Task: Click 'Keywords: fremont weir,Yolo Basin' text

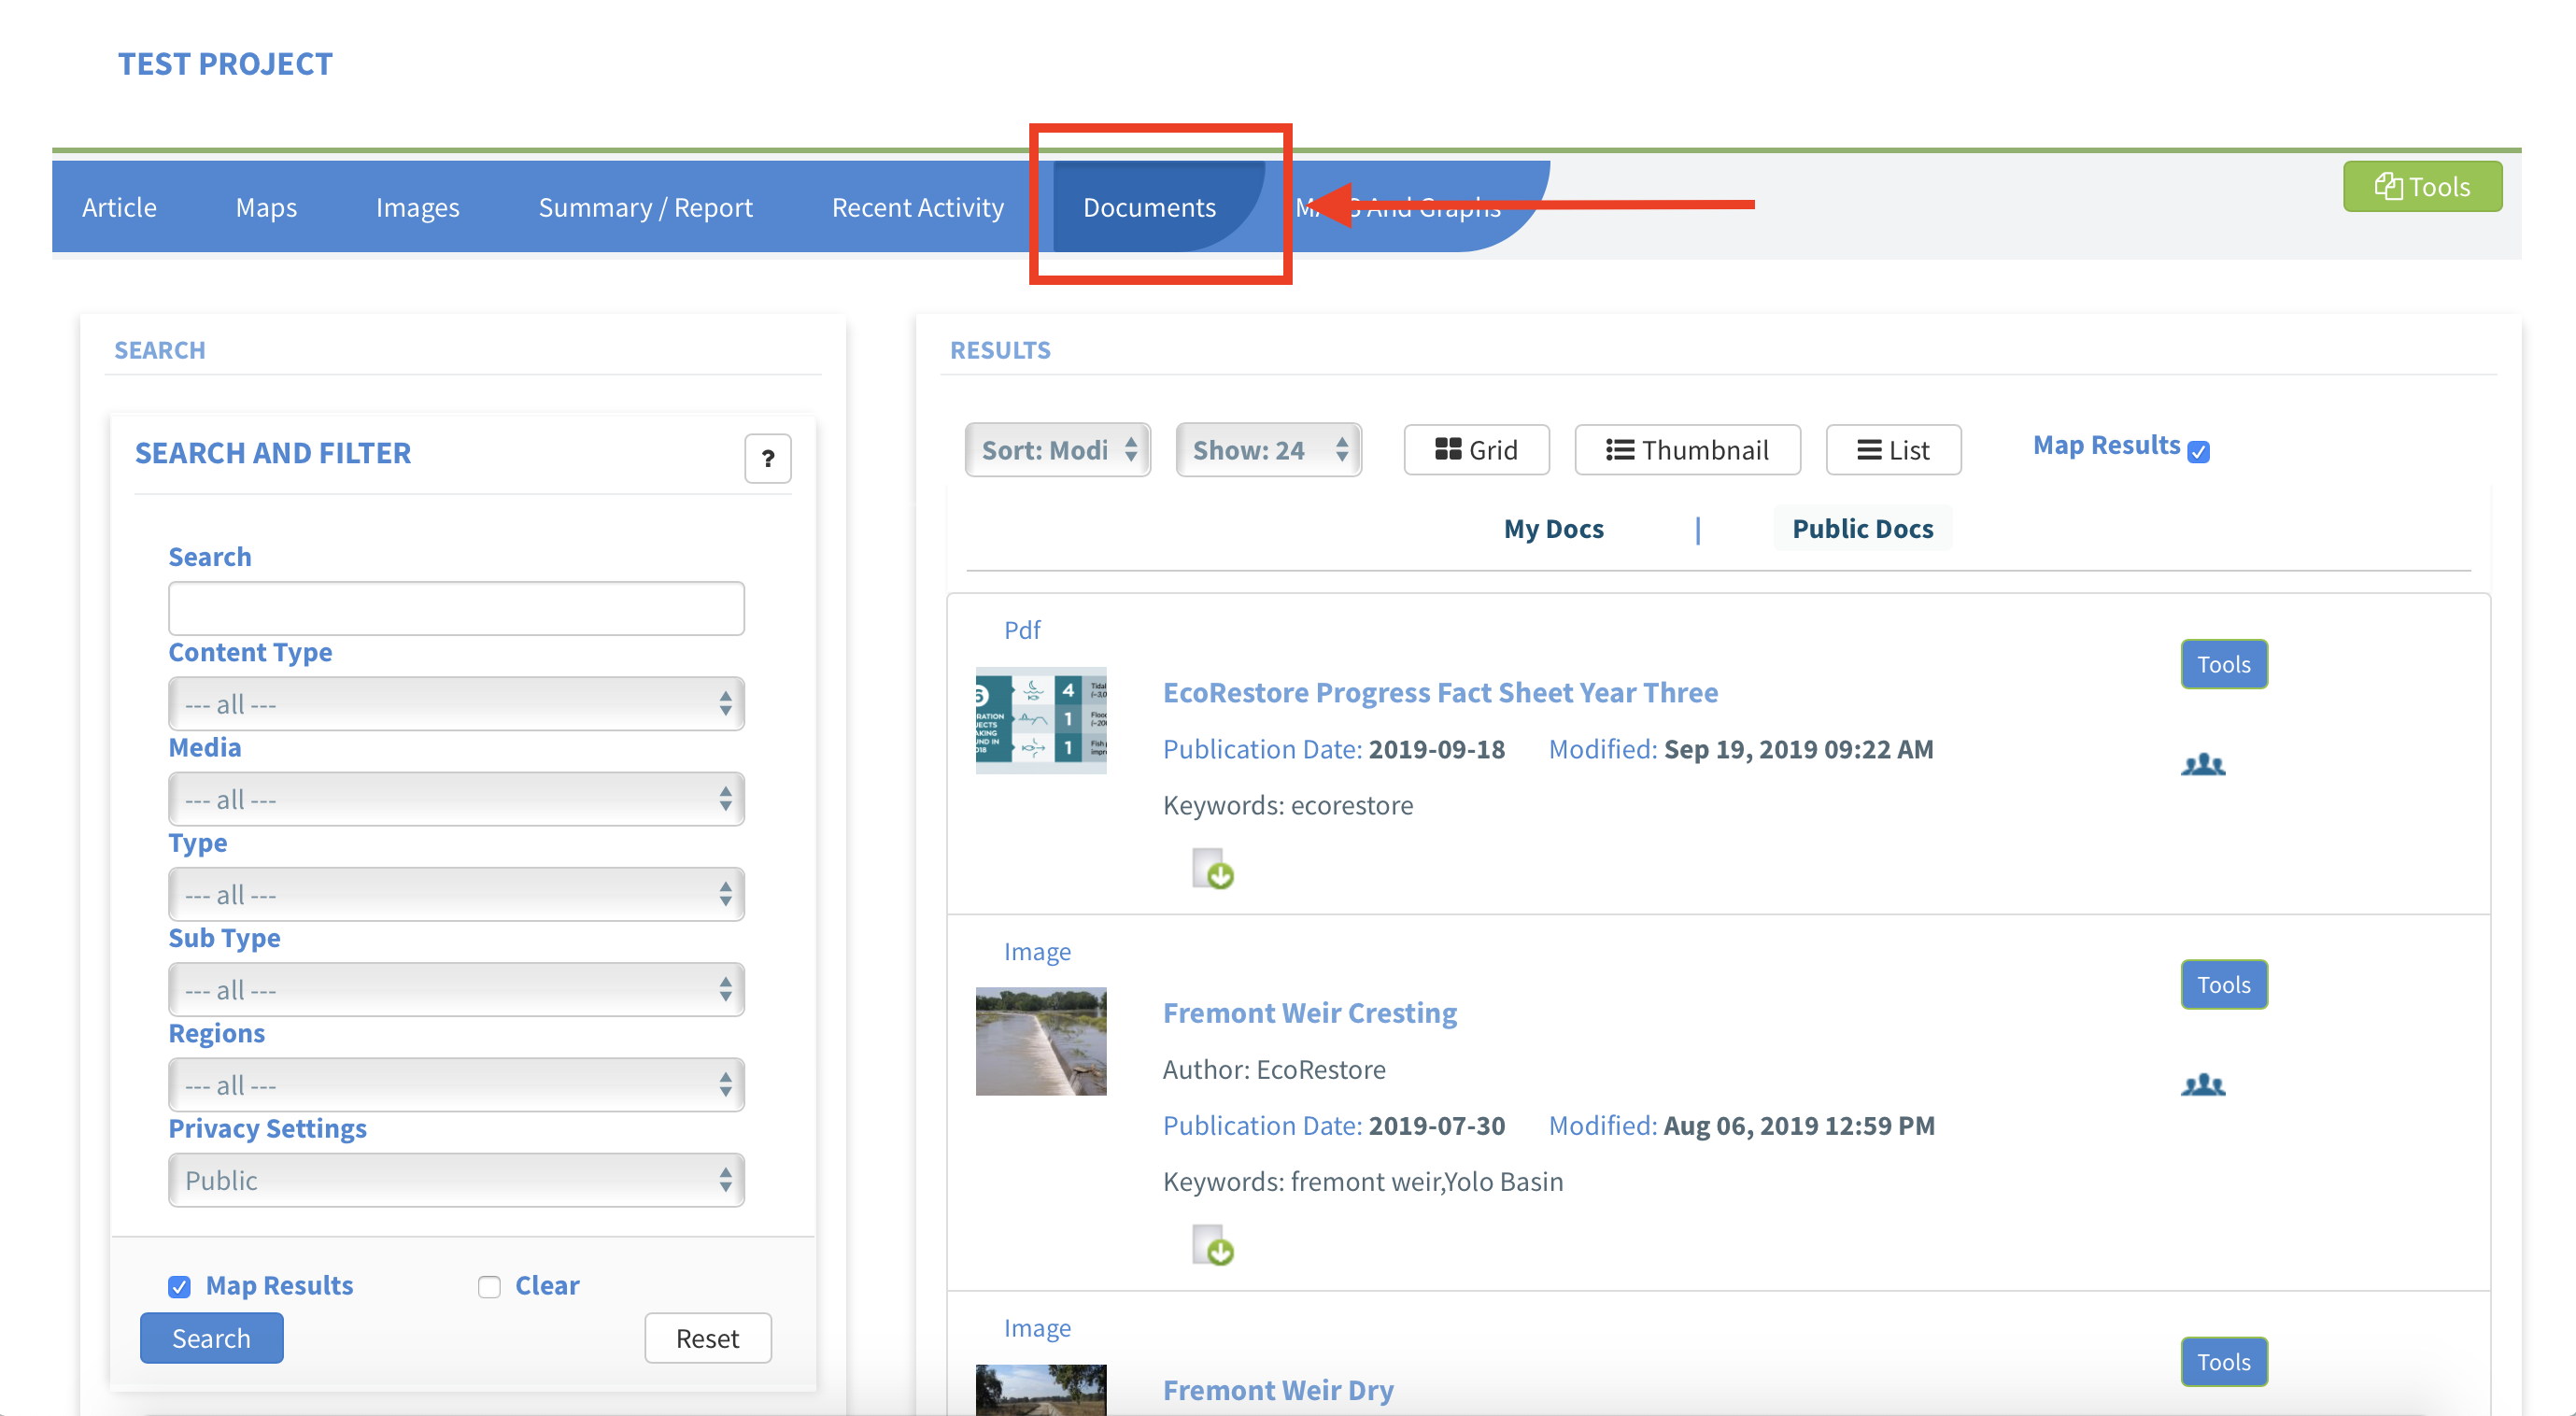Action: pos(1363,1181)
